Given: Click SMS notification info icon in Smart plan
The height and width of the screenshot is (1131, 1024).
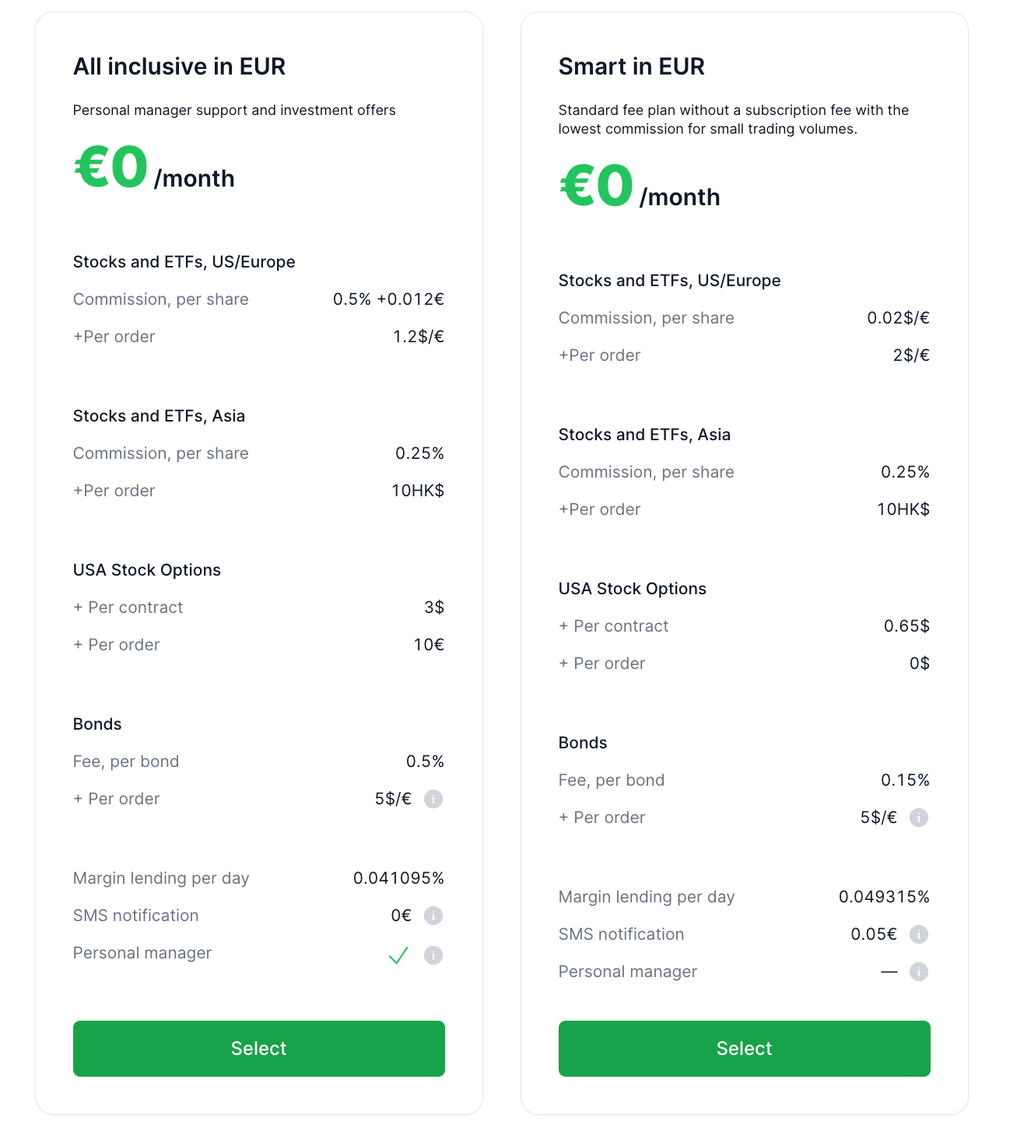Looking at the screenshot, I should (x=919, y=935).
